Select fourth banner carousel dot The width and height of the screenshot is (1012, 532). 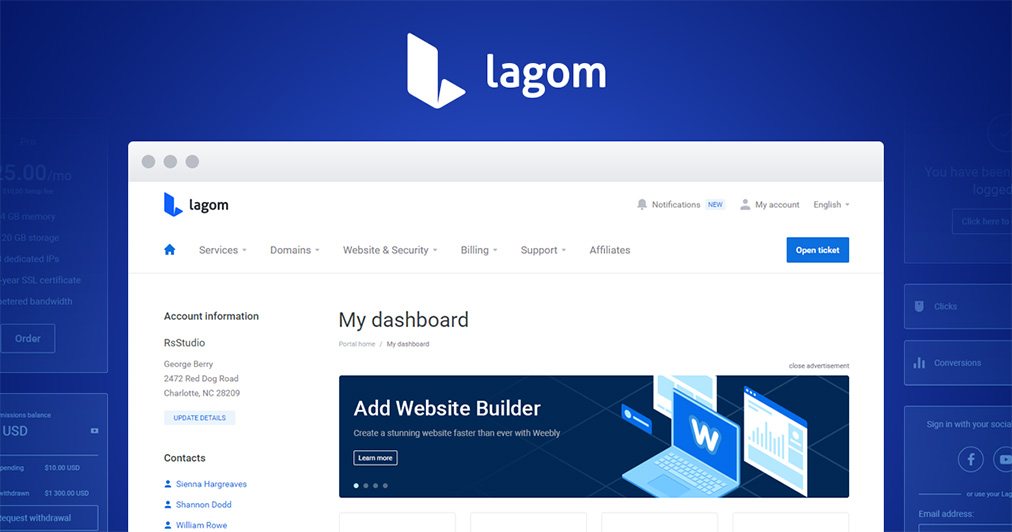point(385,486)
